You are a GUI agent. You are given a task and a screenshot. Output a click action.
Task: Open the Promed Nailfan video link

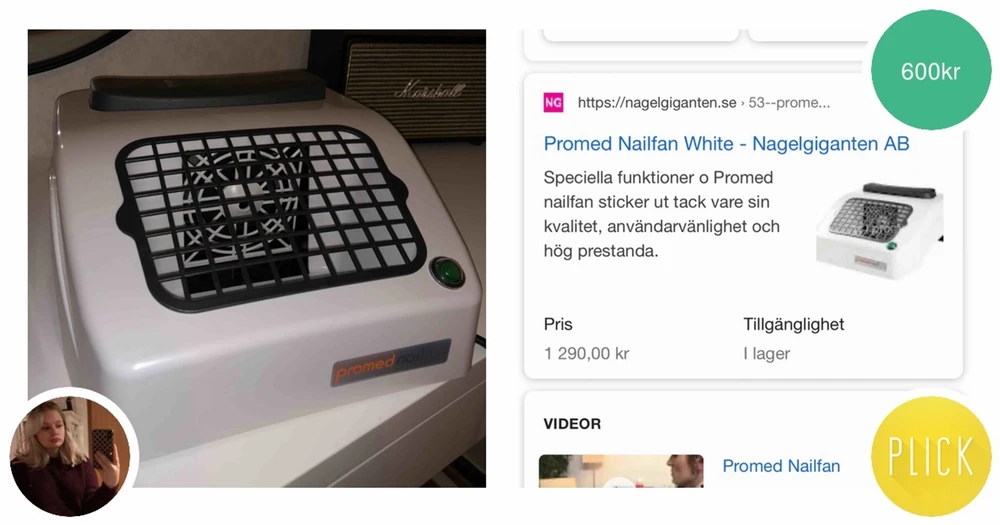[x=781, y=466]
